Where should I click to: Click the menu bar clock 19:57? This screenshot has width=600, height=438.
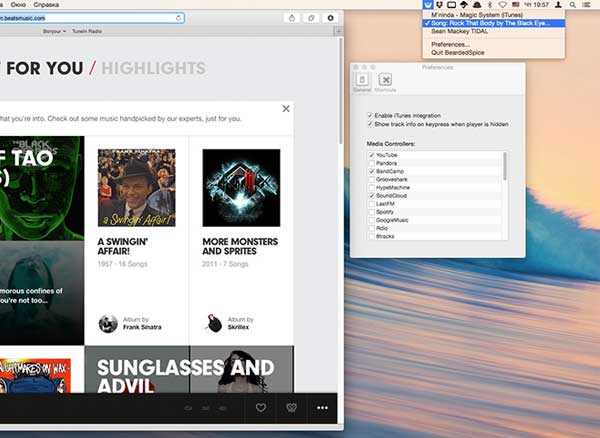point(536,5)
